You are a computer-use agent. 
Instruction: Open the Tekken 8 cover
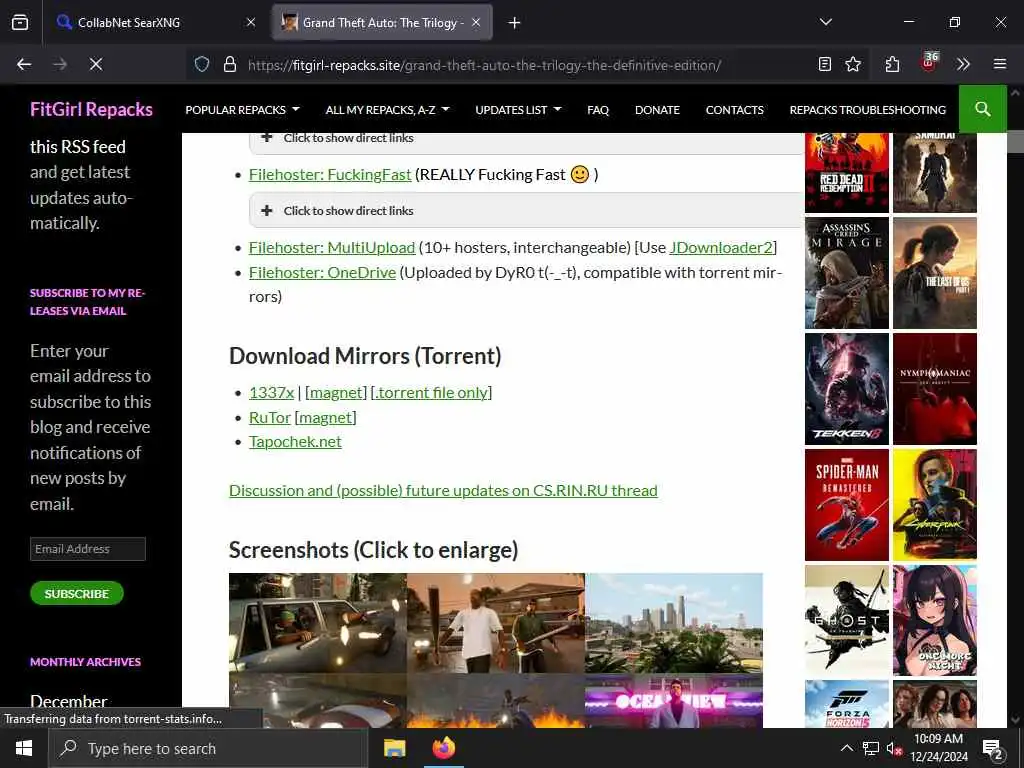846,389
